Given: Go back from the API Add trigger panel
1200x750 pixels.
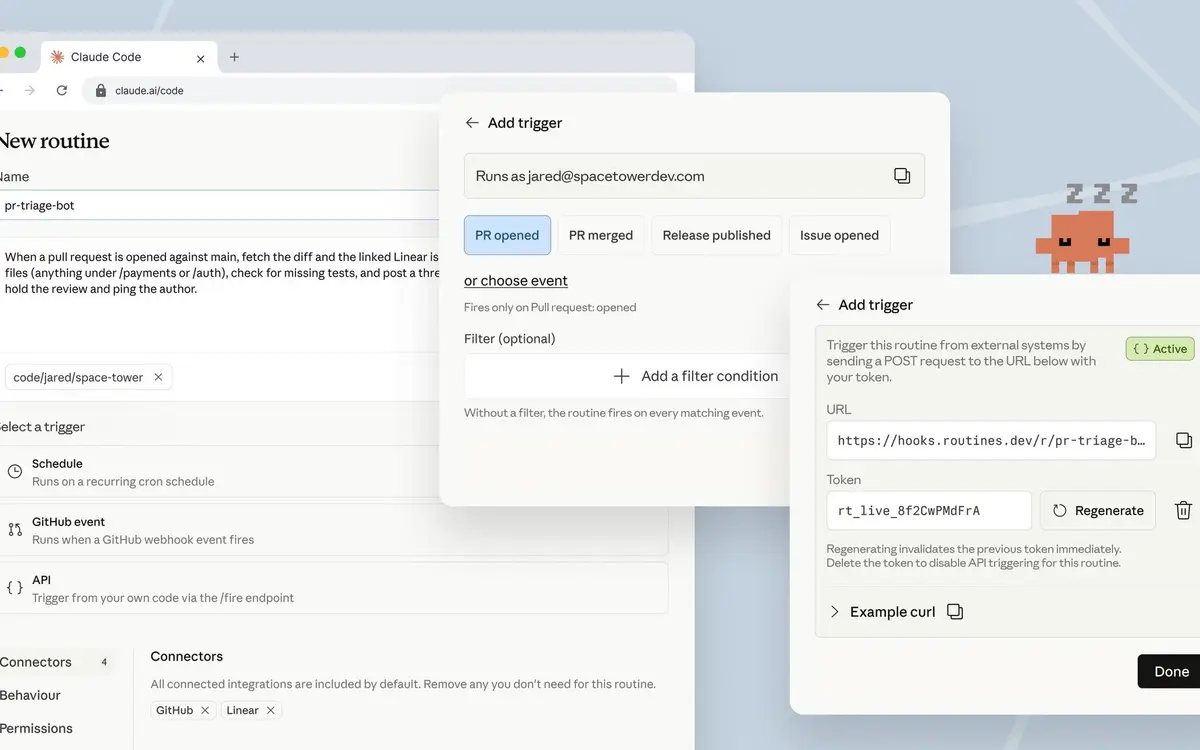Looking at the screenshot, I should (x=823, y=305).
